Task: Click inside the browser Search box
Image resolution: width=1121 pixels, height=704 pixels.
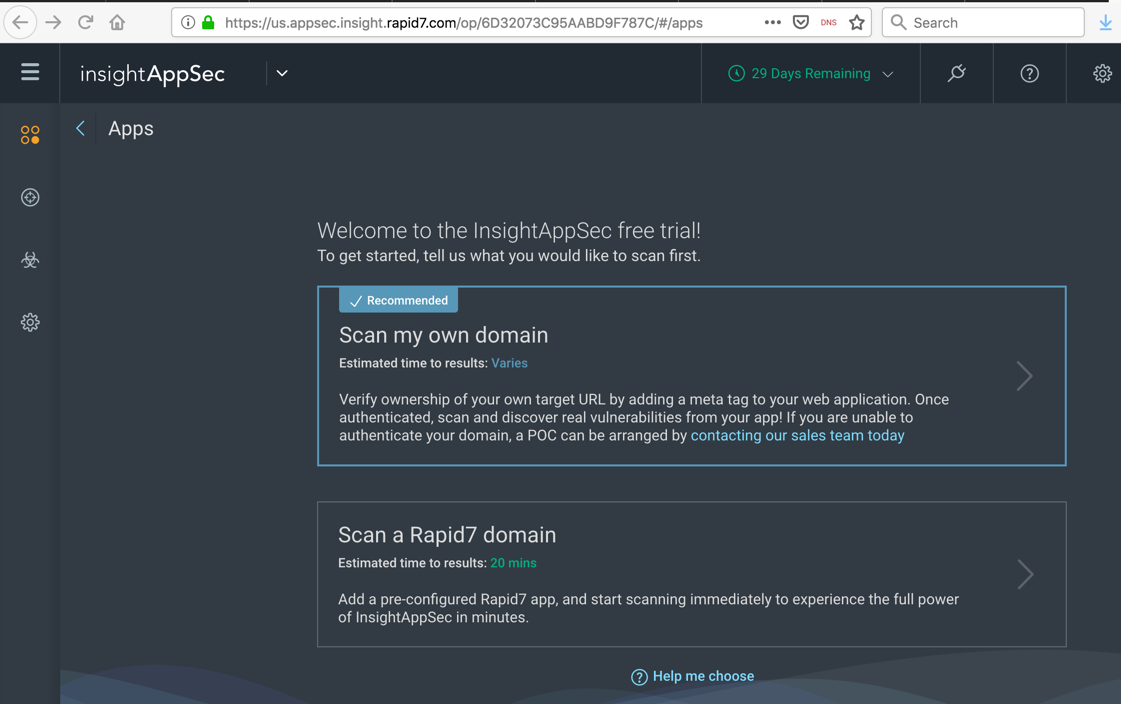Action: pos(983,23)
